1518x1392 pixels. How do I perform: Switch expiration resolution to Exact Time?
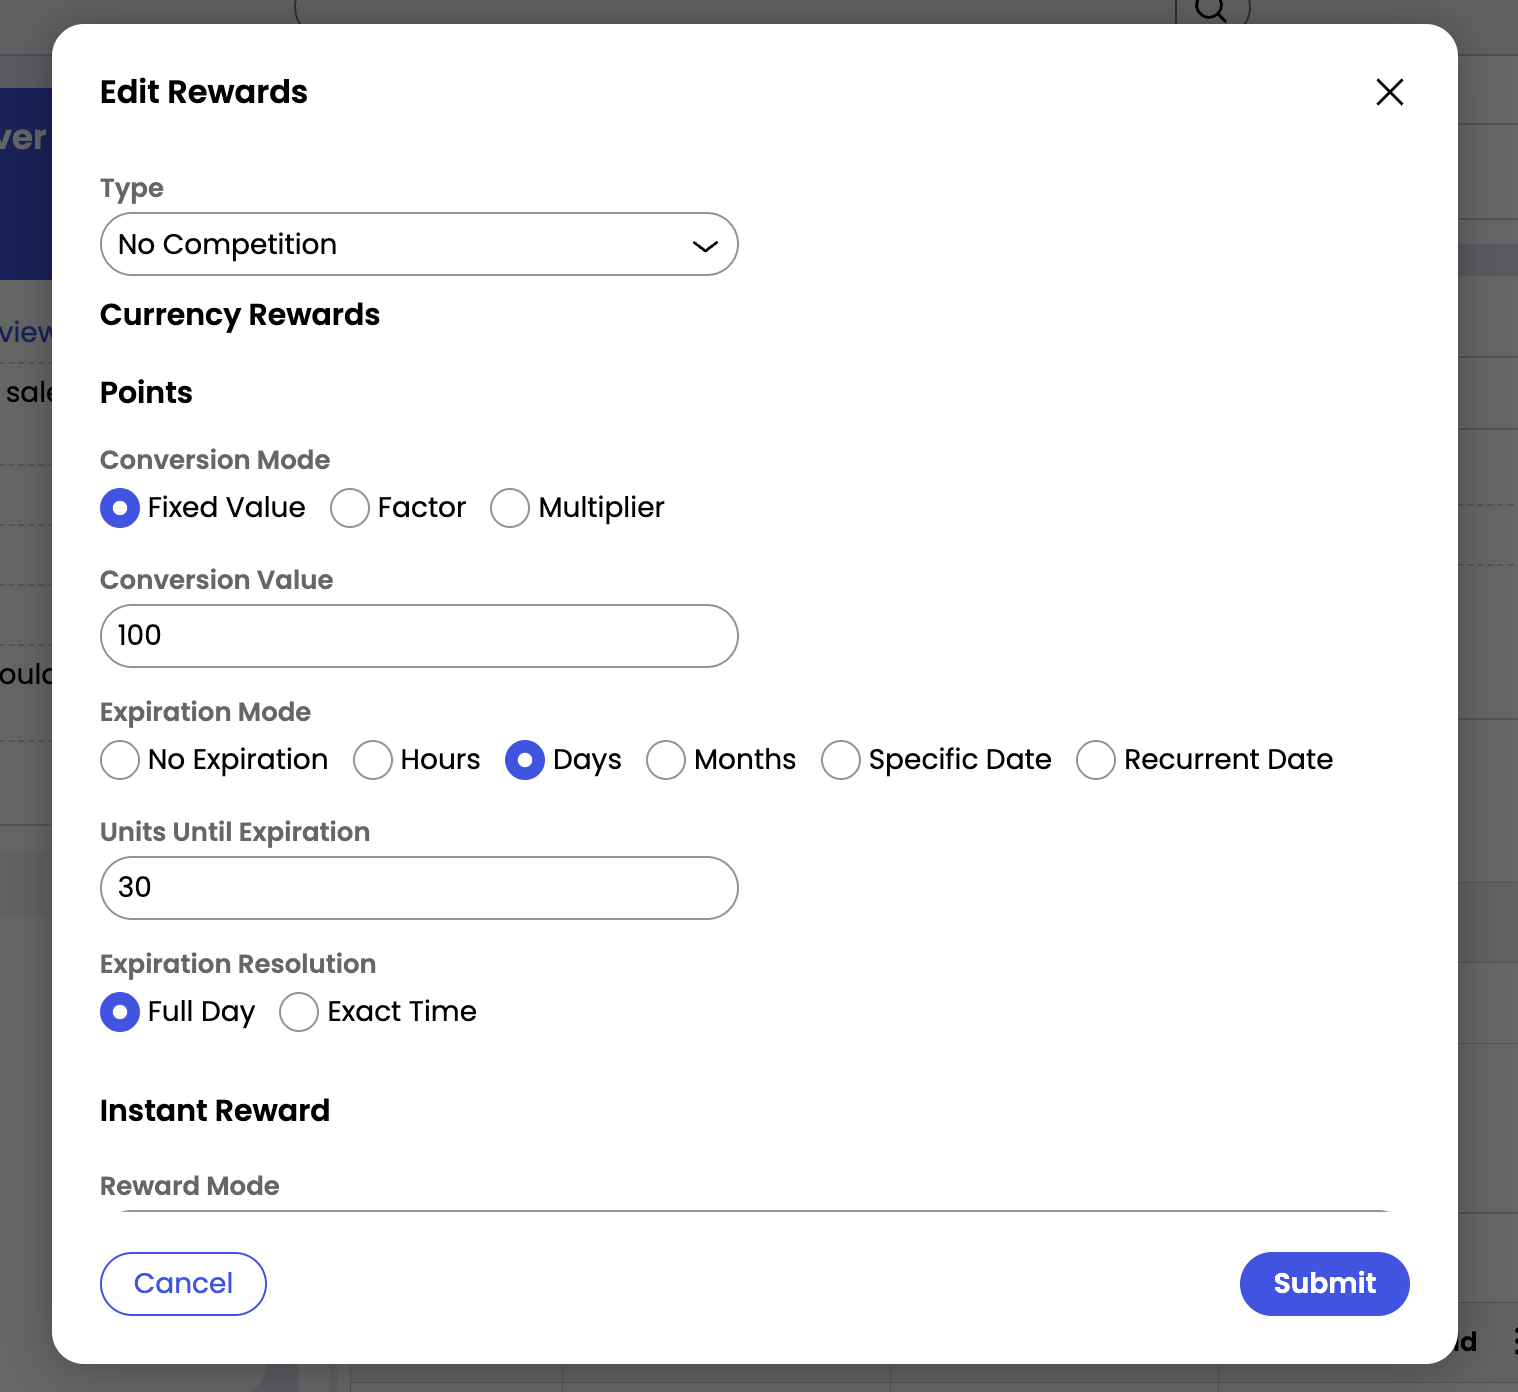[x=298, y=1012]
